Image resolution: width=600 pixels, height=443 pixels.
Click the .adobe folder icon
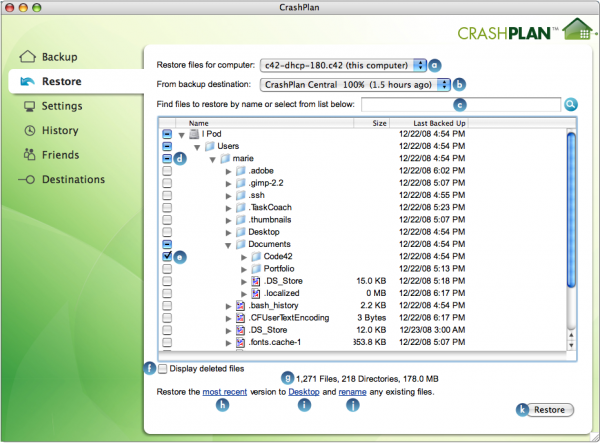(240, 171)
